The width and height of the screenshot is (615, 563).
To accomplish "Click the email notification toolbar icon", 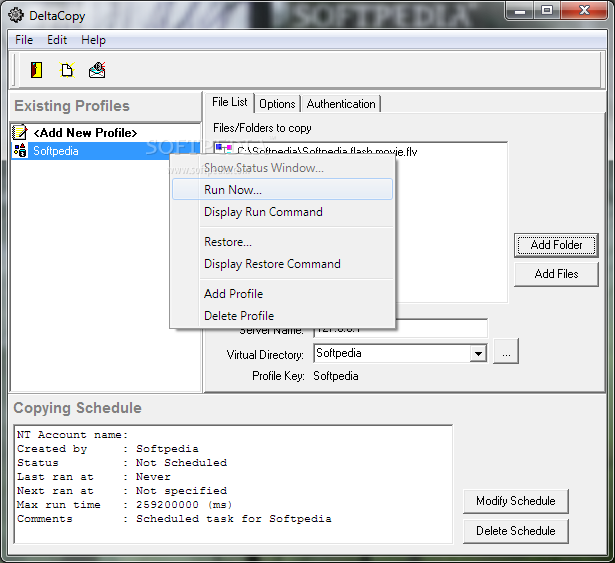I will tap(97, 70).
